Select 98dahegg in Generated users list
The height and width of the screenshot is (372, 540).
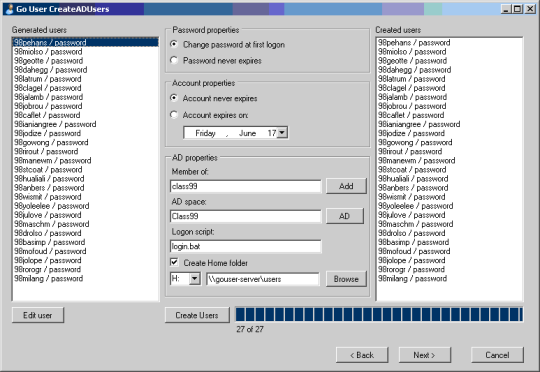tap(85, 70)
